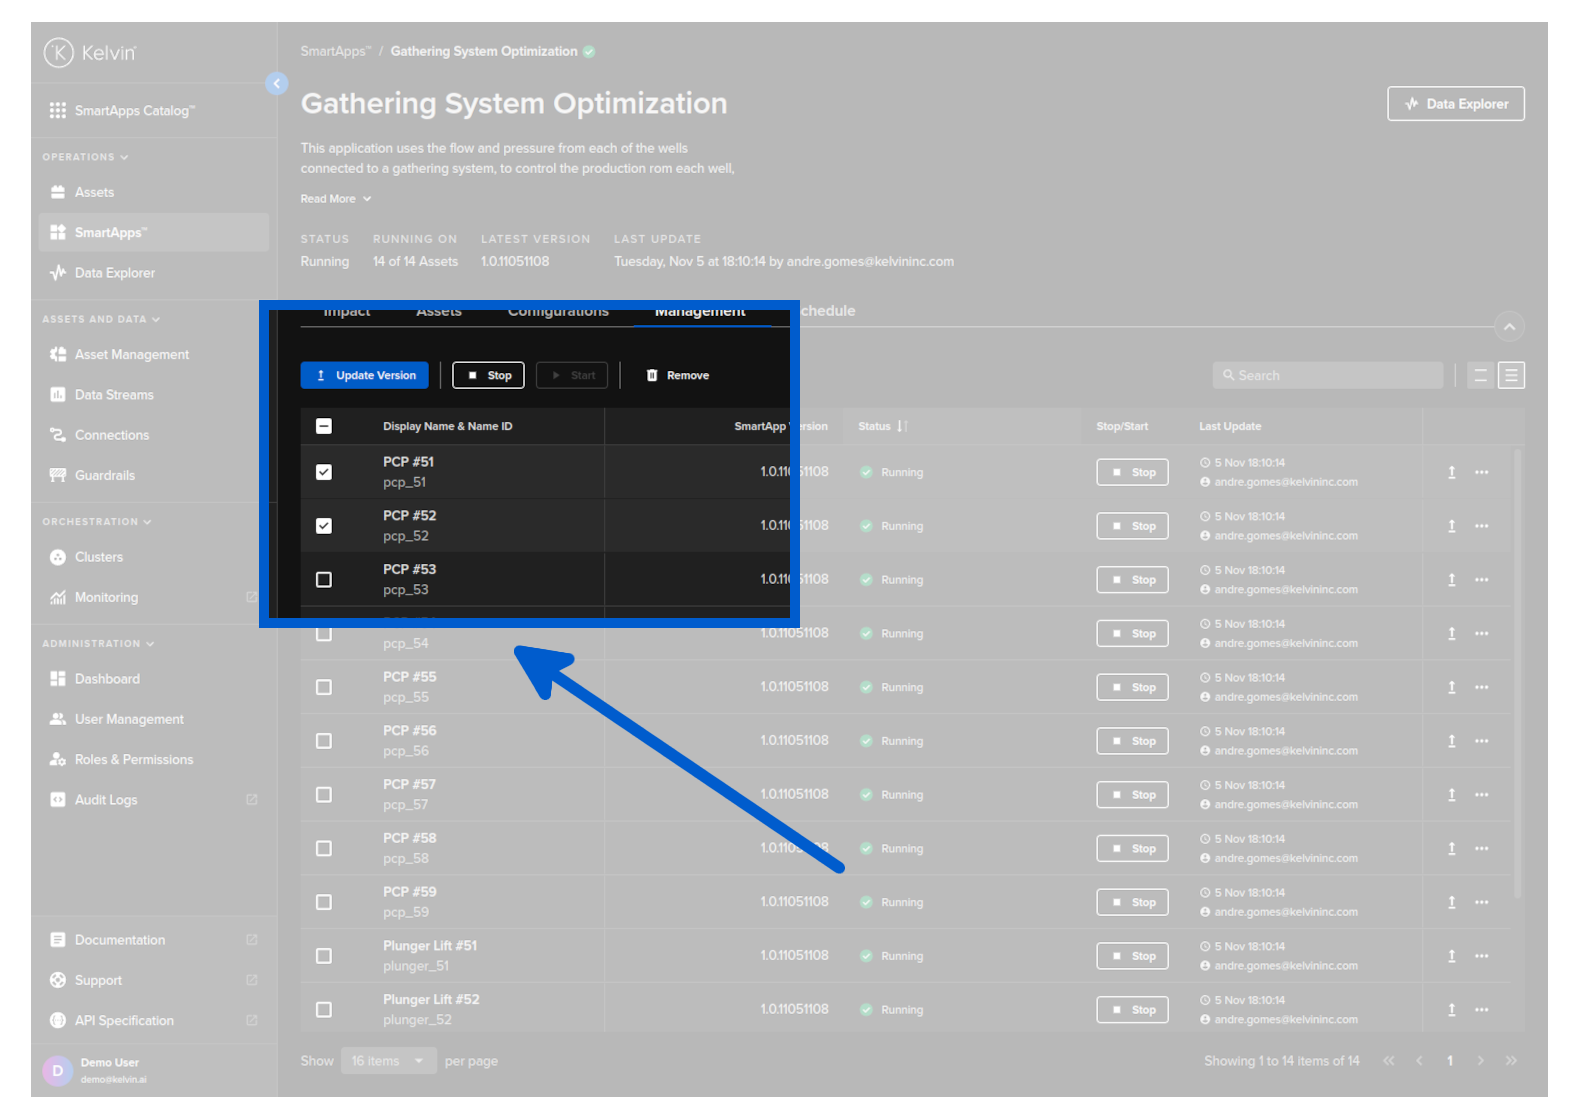
Task: Expand the Read More description
Action: click(x=336, y=199)
